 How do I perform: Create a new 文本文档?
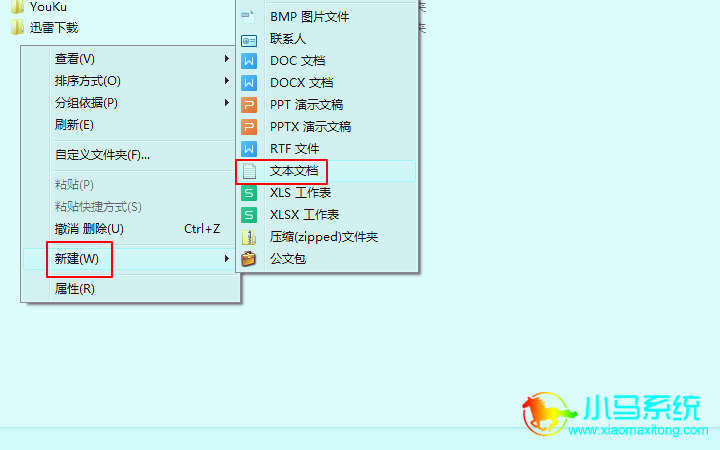[327, 171]
